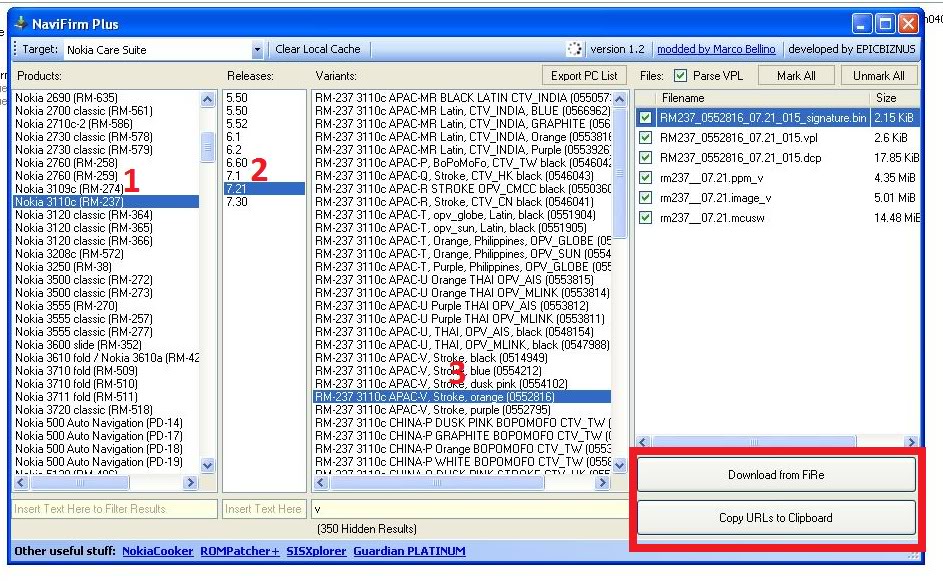This screenshot has width=943, height=585.
Task: Sort files by the Size column header
Action: 894,98
